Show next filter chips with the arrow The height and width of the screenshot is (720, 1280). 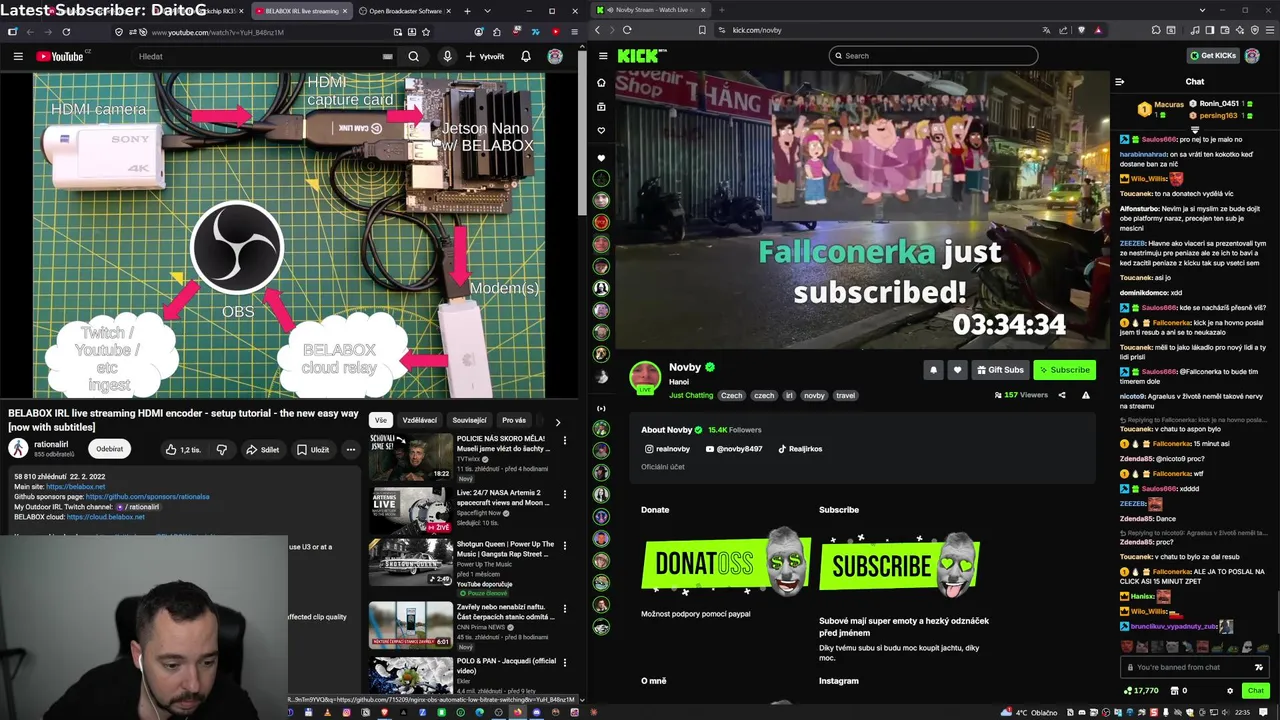tap(557, 422)
